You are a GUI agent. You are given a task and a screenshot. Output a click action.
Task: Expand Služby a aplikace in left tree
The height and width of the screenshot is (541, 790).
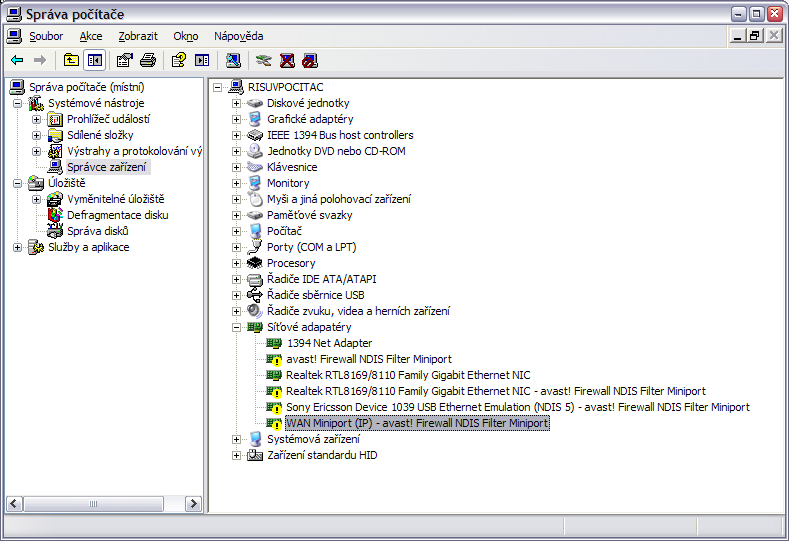click(x=18, y=247)
